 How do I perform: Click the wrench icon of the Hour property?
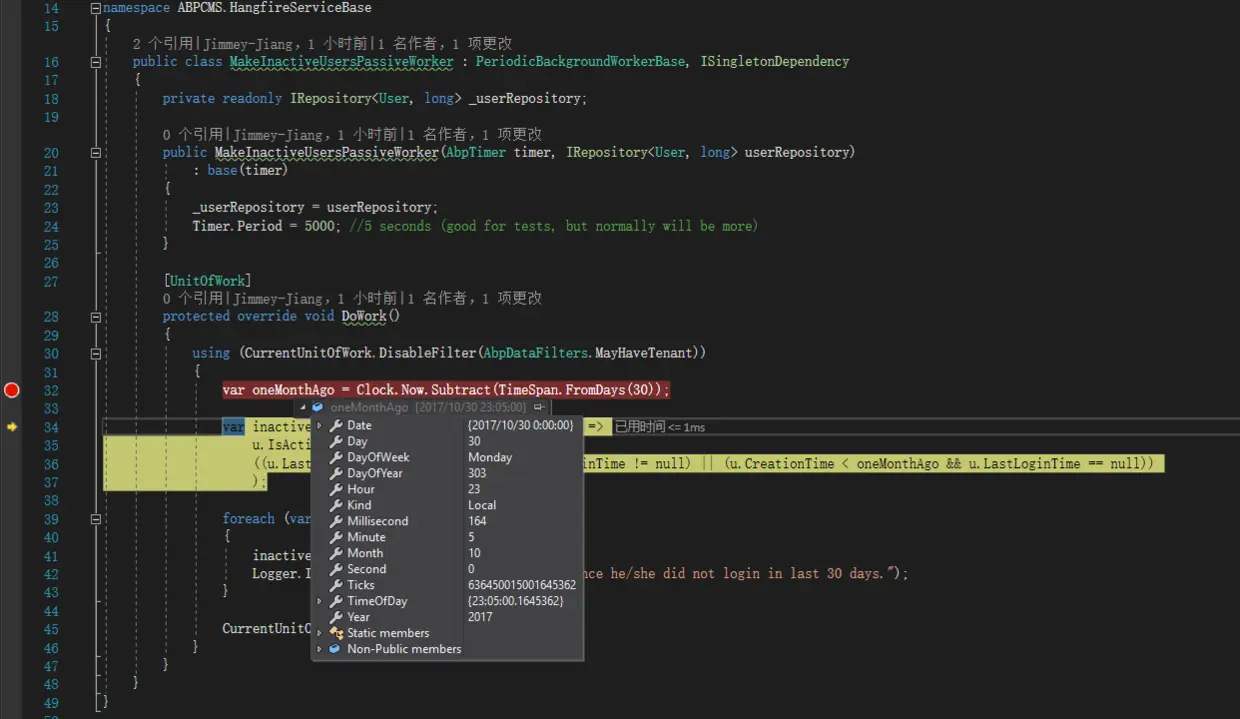point(336,489)
